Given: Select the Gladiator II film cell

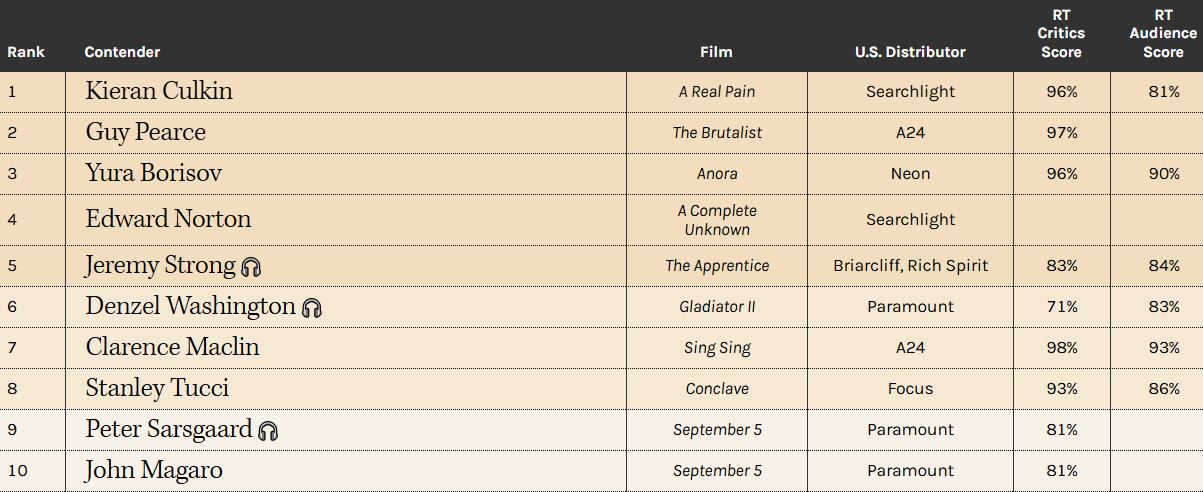Looking at the screenshot, I should tap(717, 307).
